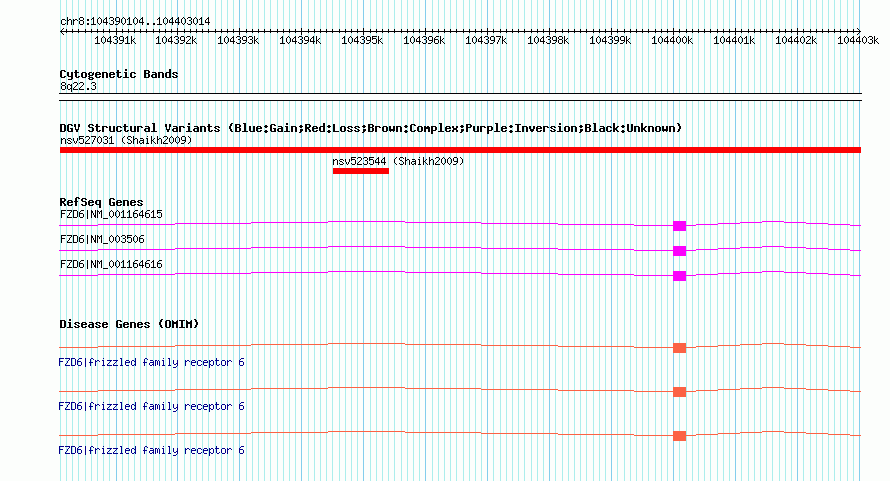This screenshot has height=481, width=890.
Task: Click orange exon box above first OMIM FZD6 link
Action: 679,348
